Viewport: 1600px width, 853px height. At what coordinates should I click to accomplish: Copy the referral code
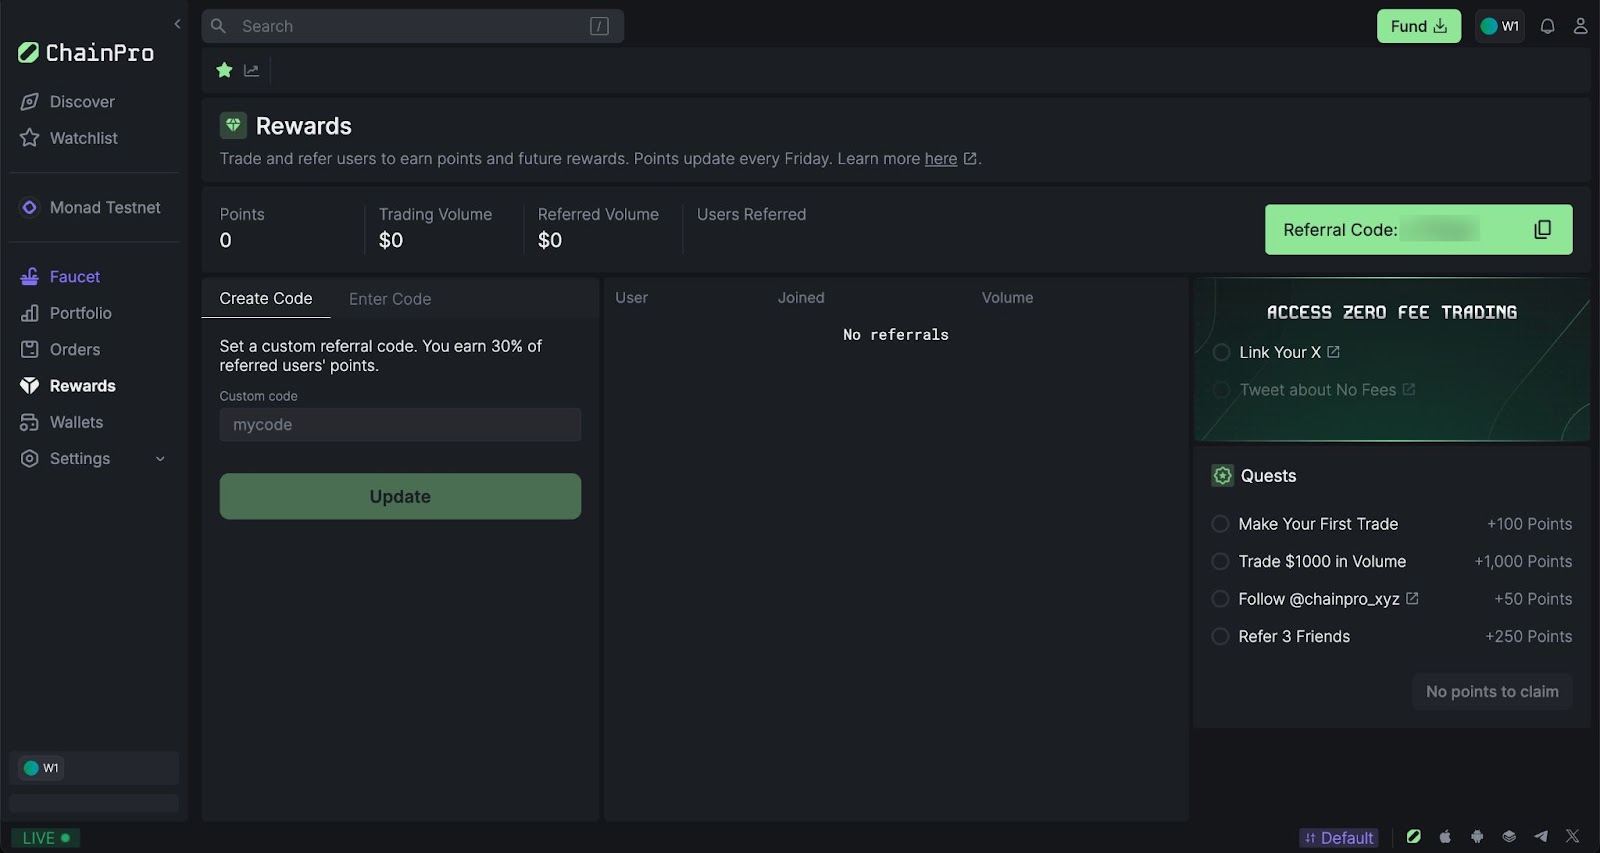(1542, 230)
